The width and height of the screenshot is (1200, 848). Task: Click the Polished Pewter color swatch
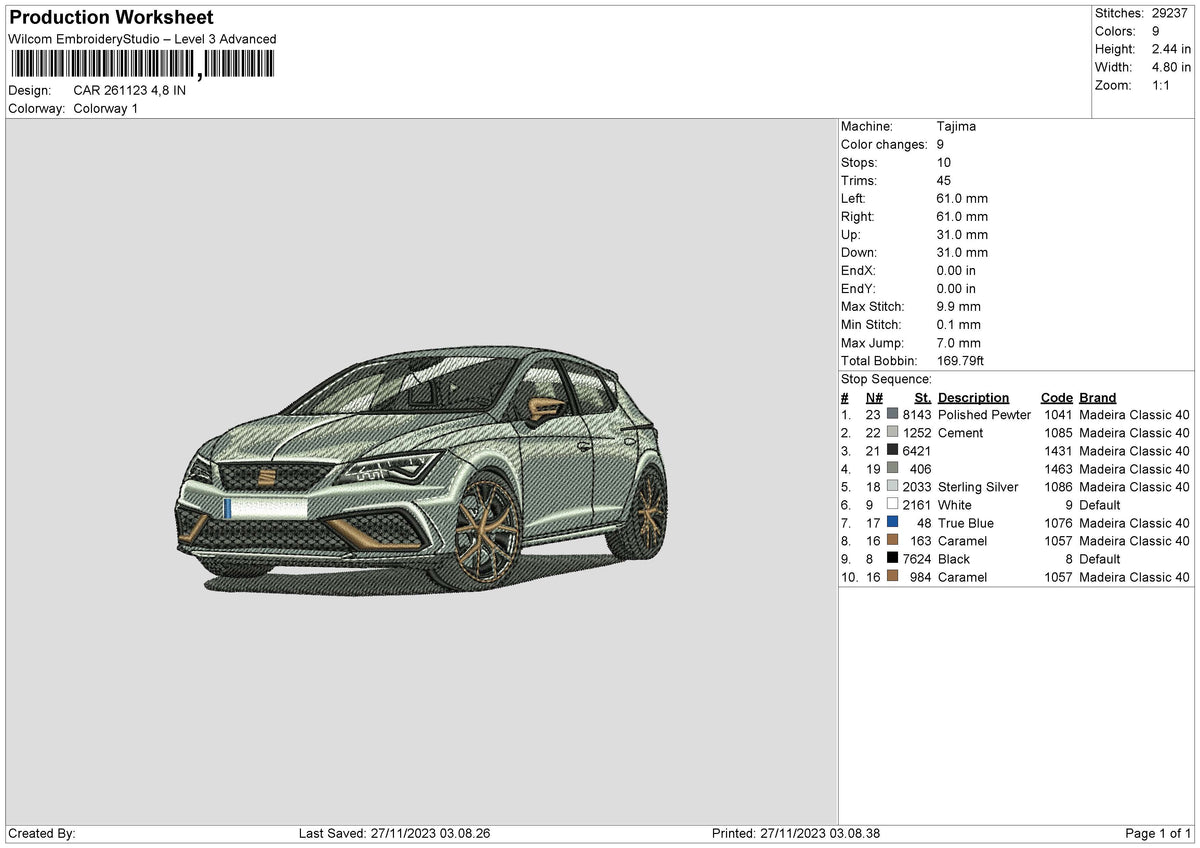tap(892, 415)
